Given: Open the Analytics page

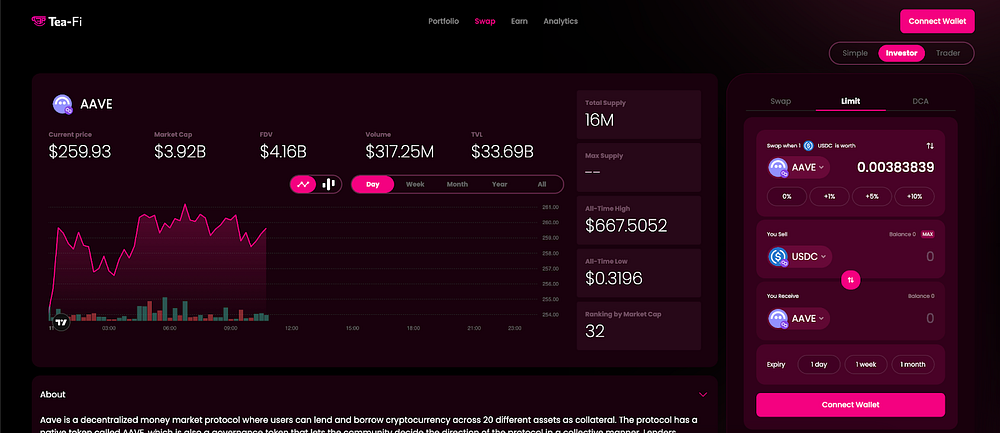Looking at the screenshot, I should click(x=561, y=21).
